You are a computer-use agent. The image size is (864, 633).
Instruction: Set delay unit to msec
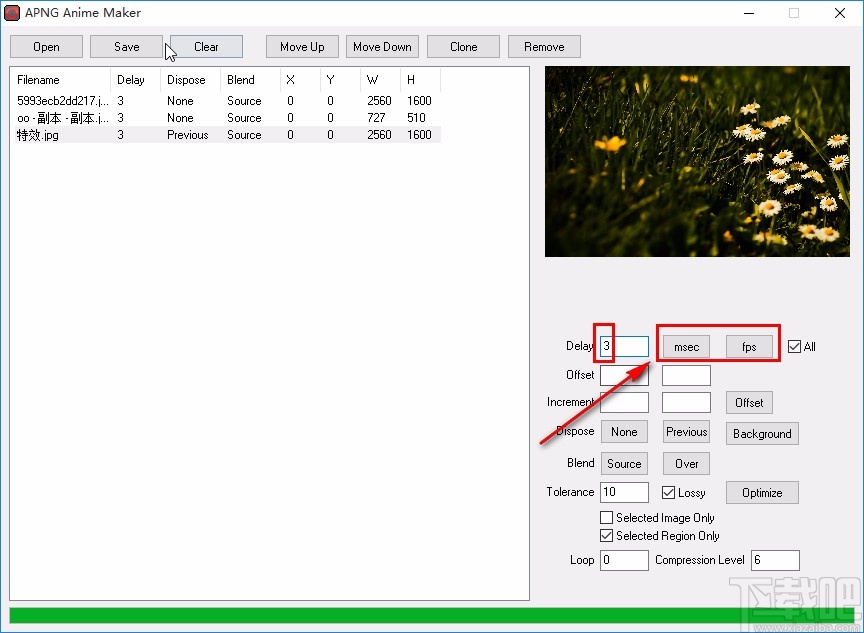686,347
